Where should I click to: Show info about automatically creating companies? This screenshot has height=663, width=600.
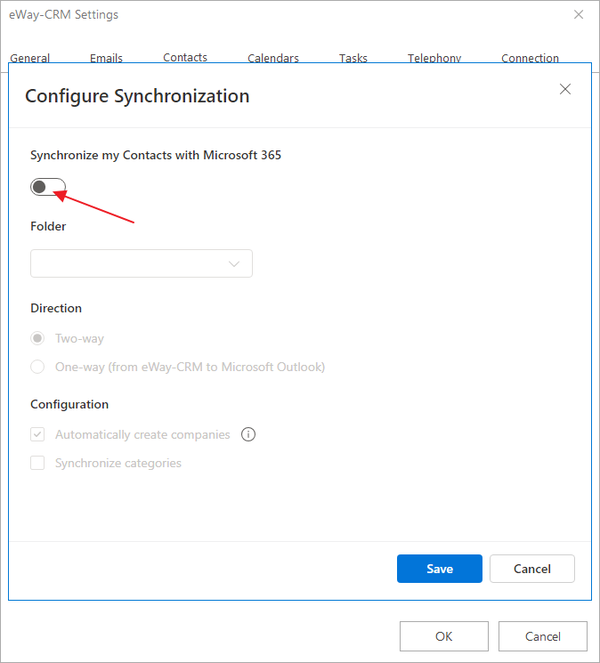click(248, 434)
